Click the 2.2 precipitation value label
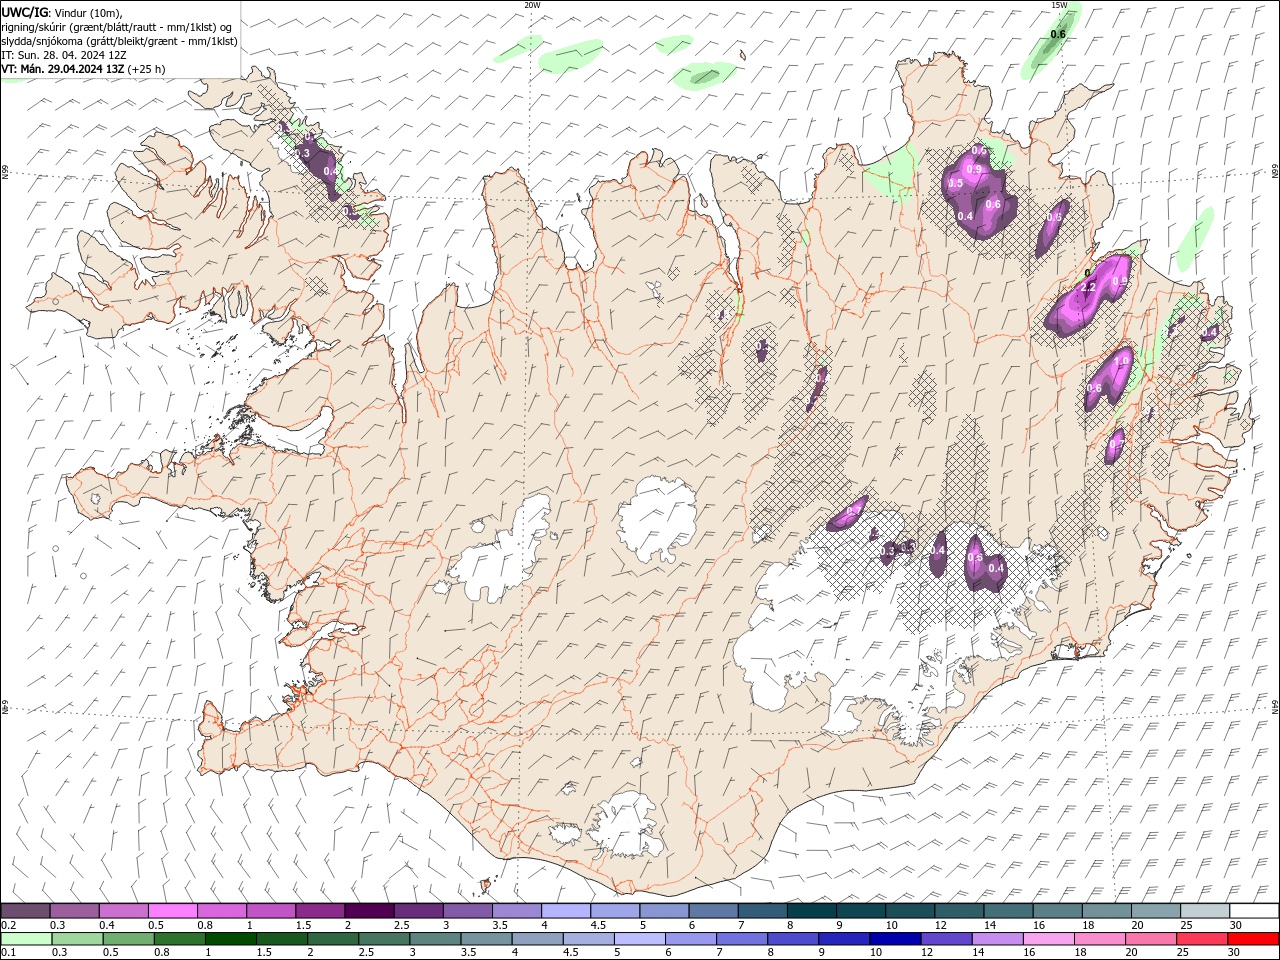 click(x=1089, y=288)
